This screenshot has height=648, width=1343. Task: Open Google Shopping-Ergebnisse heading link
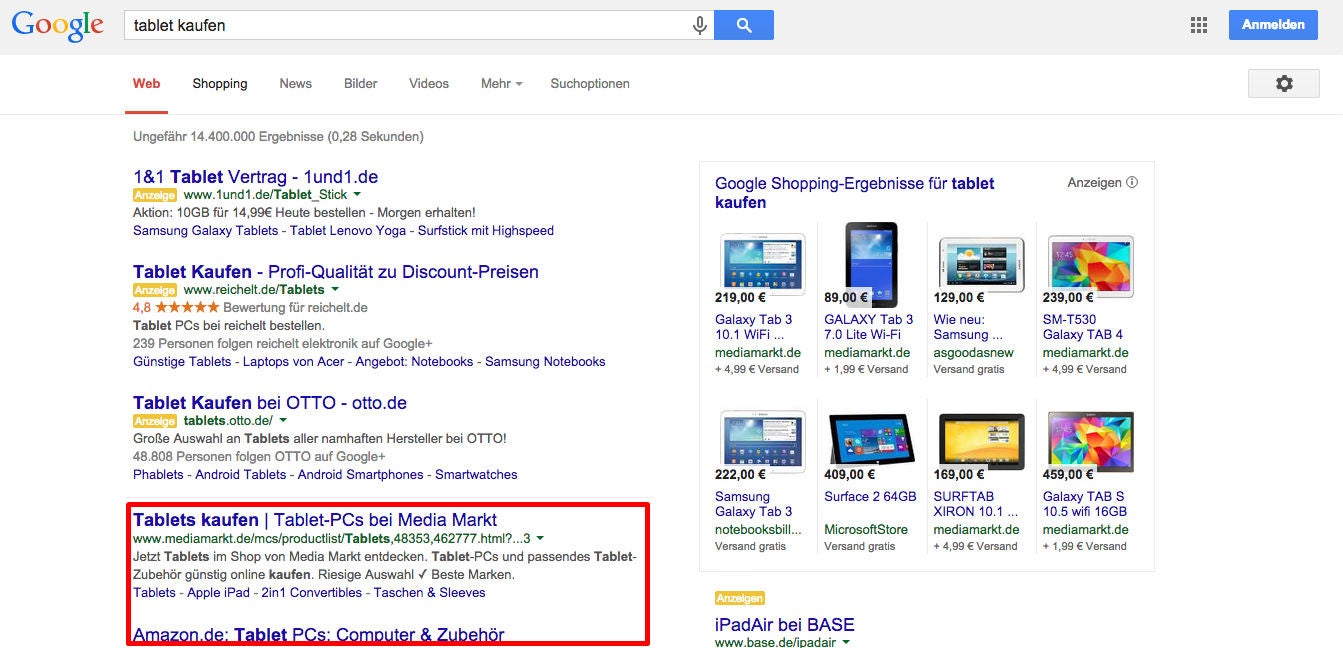(855, 193)
